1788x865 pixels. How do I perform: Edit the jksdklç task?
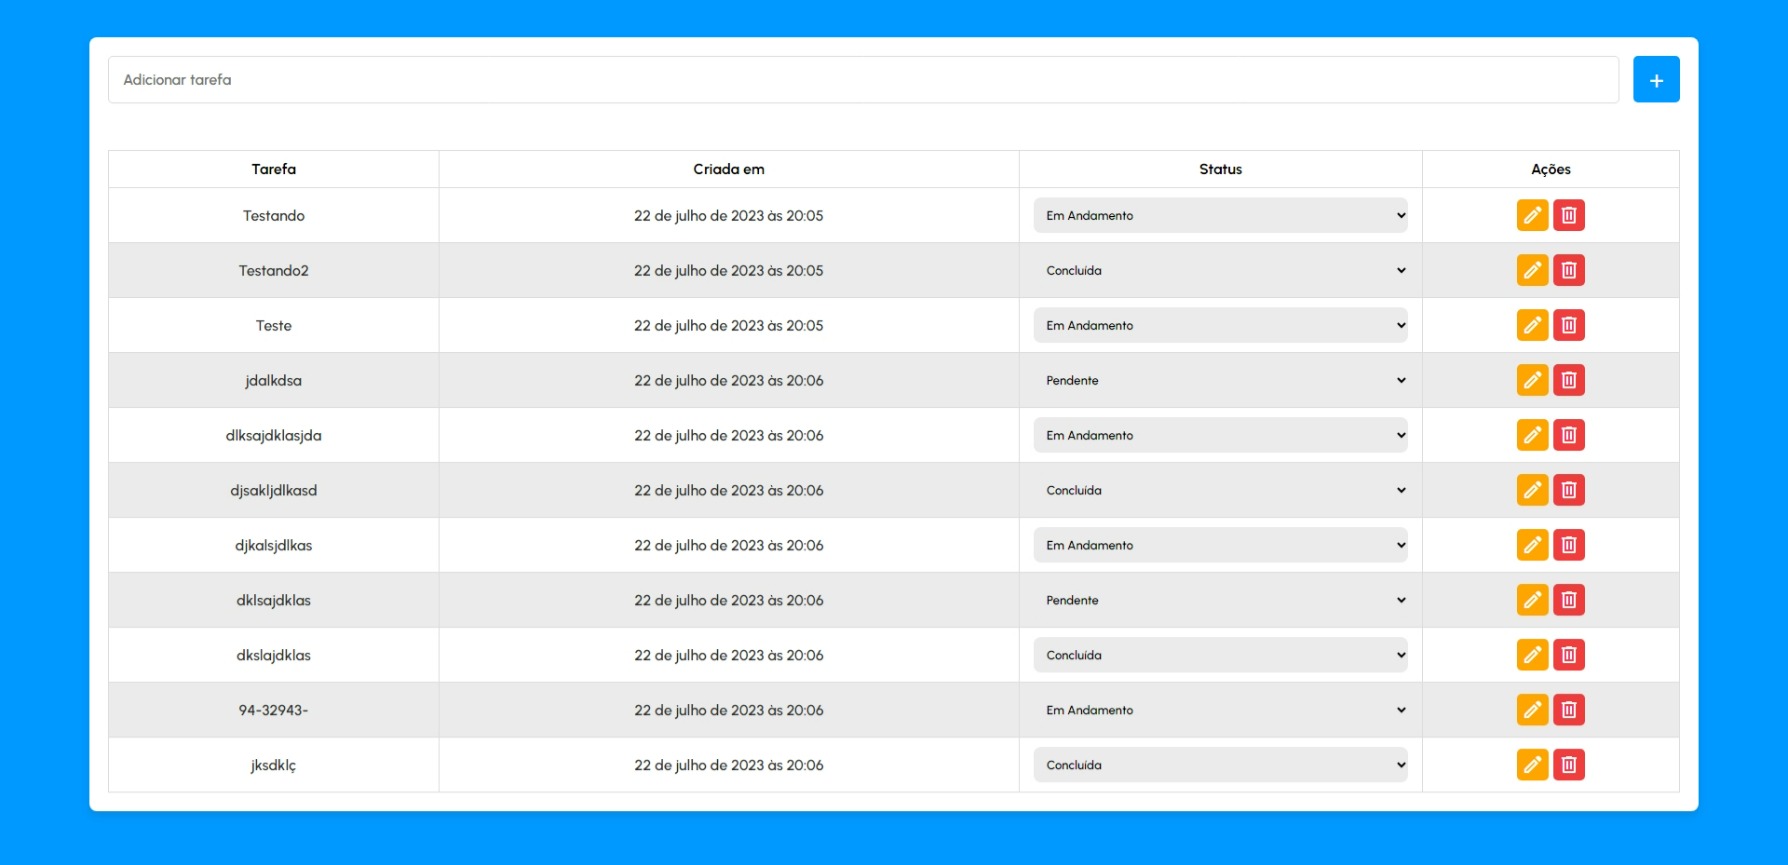click(x=1532, y=765)
